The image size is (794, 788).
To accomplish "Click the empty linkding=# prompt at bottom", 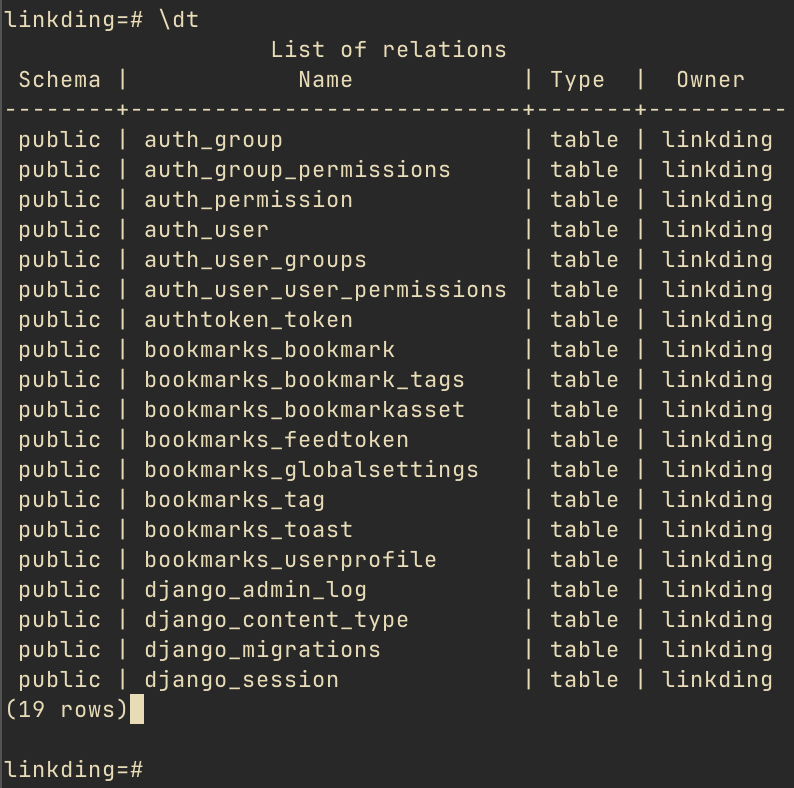I will 74,770.
